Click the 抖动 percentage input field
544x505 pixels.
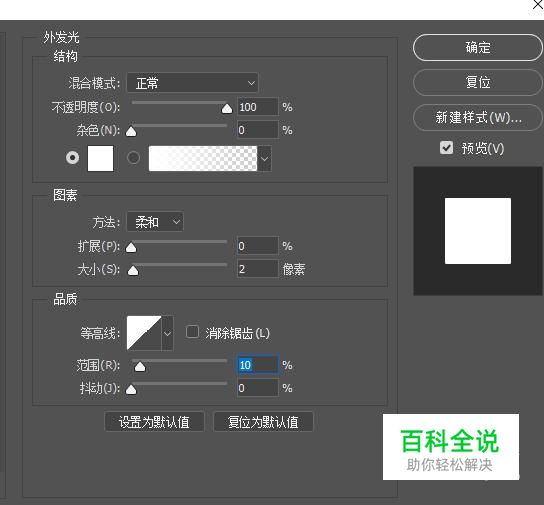click(258, 388)
